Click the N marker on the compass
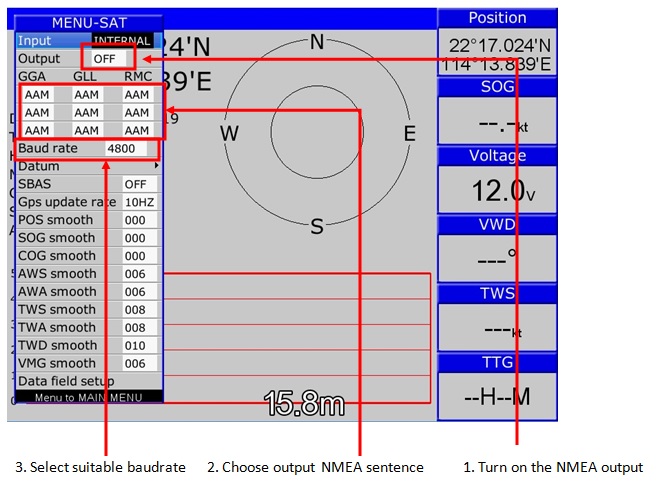Viewport: 656px width, 486px height. pos(317,42)
